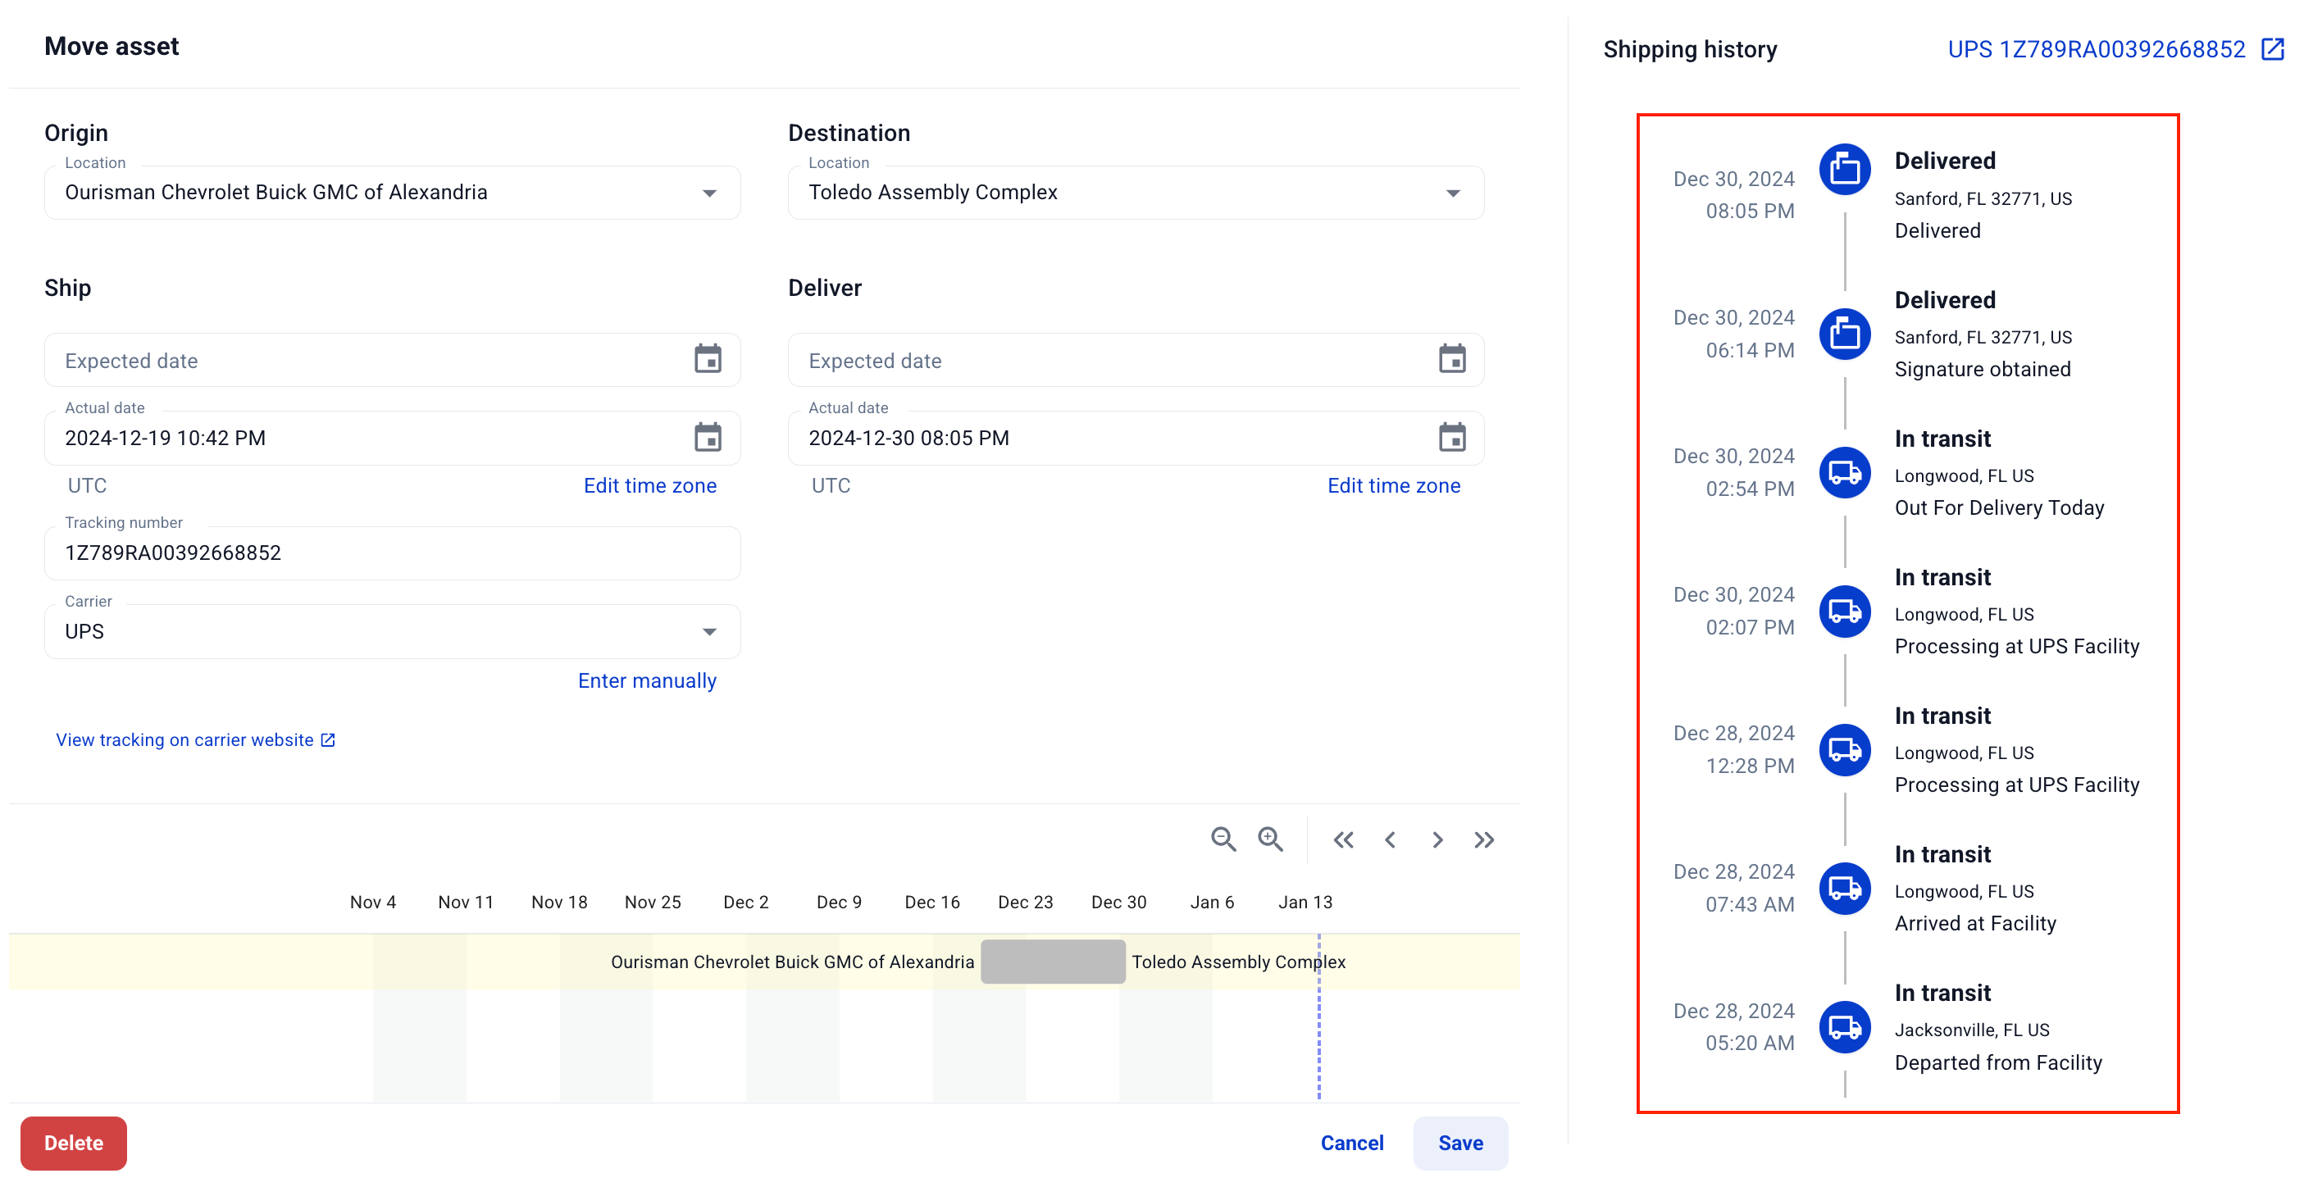Viewport: 2304px width, 1187px height.
Task: Click the Tracking number input field
Action: coord(392,553)
